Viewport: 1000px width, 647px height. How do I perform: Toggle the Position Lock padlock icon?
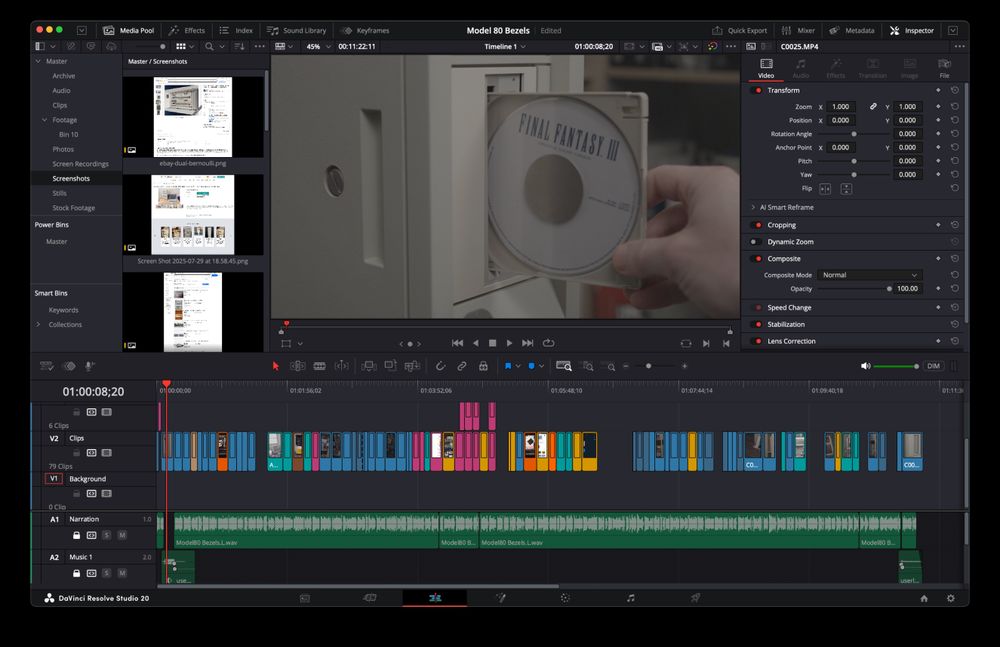coord(483,366)
